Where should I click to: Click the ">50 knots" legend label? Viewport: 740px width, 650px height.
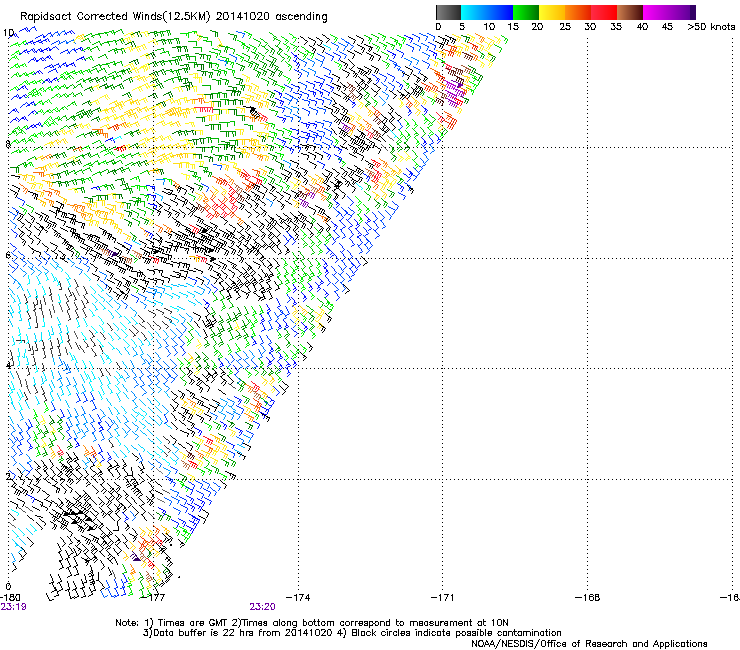(x=711, y=27)
